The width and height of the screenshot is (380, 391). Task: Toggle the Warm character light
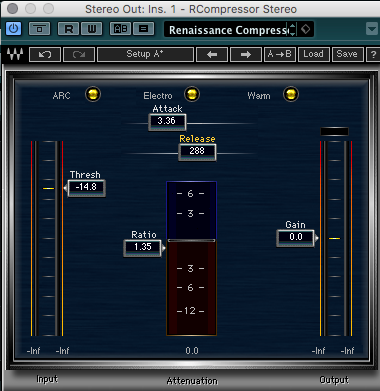(291, 94)
